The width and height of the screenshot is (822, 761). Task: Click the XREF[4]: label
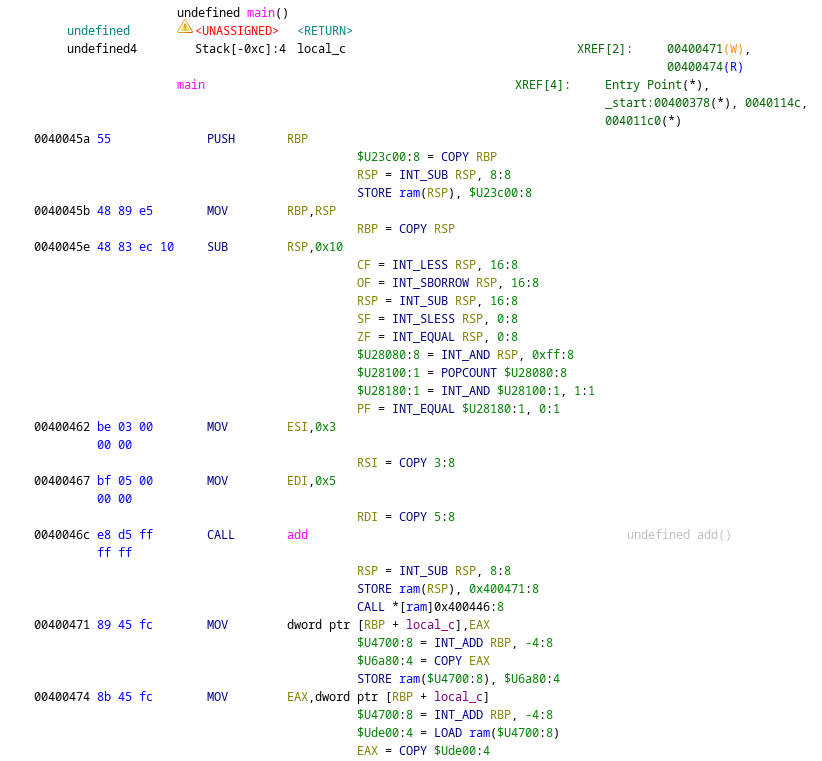point(542,85)
